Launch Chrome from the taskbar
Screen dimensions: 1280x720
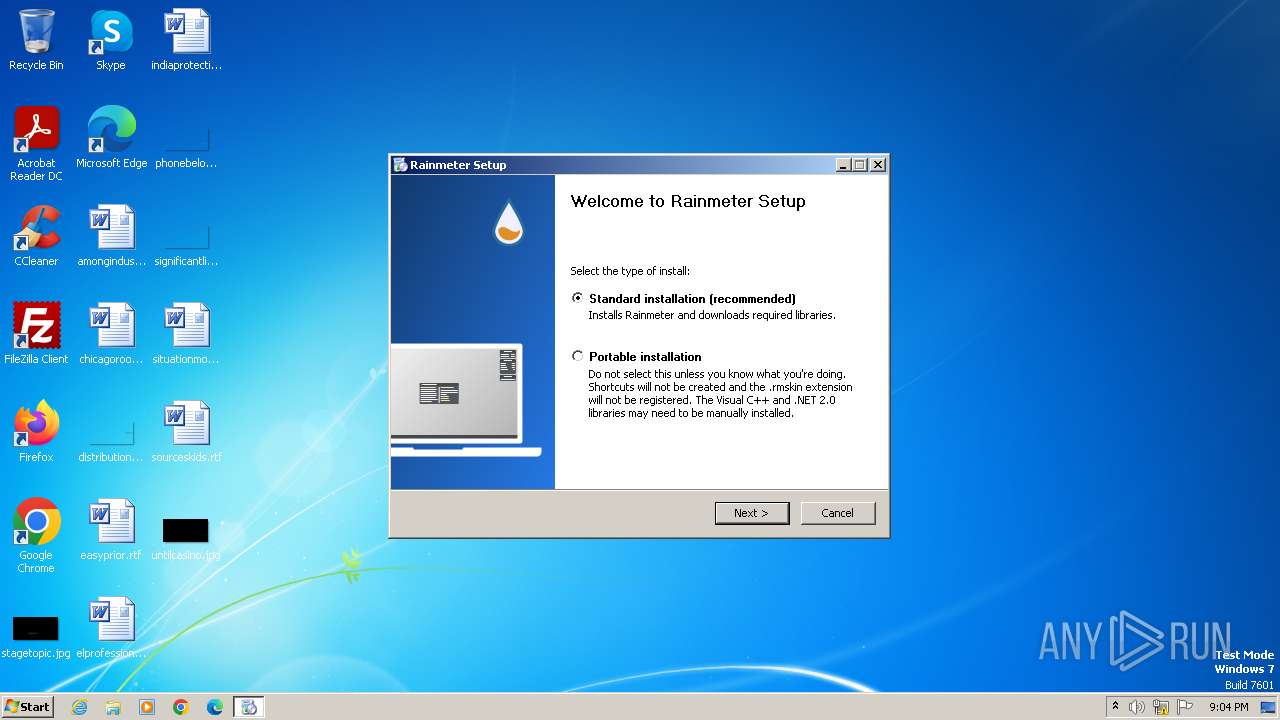(x=181, y=707)
